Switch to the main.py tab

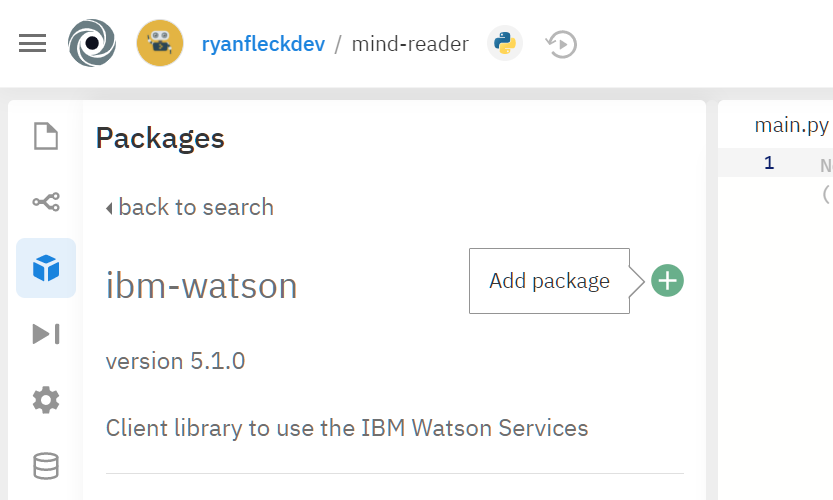[x=791, y=125]
